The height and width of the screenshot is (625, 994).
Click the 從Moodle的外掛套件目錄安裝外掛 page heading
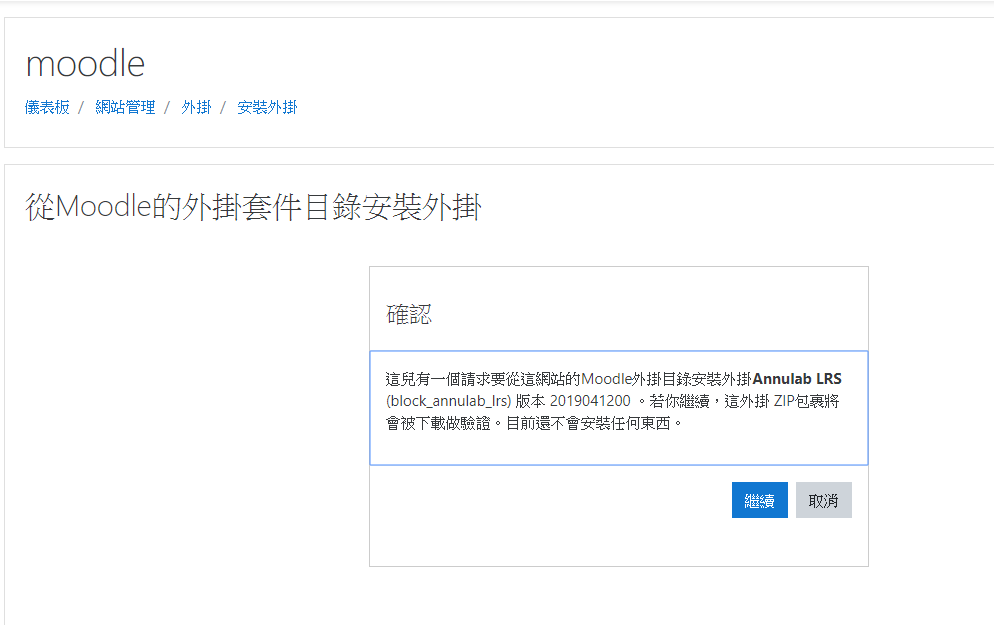[x=254, y=207]
